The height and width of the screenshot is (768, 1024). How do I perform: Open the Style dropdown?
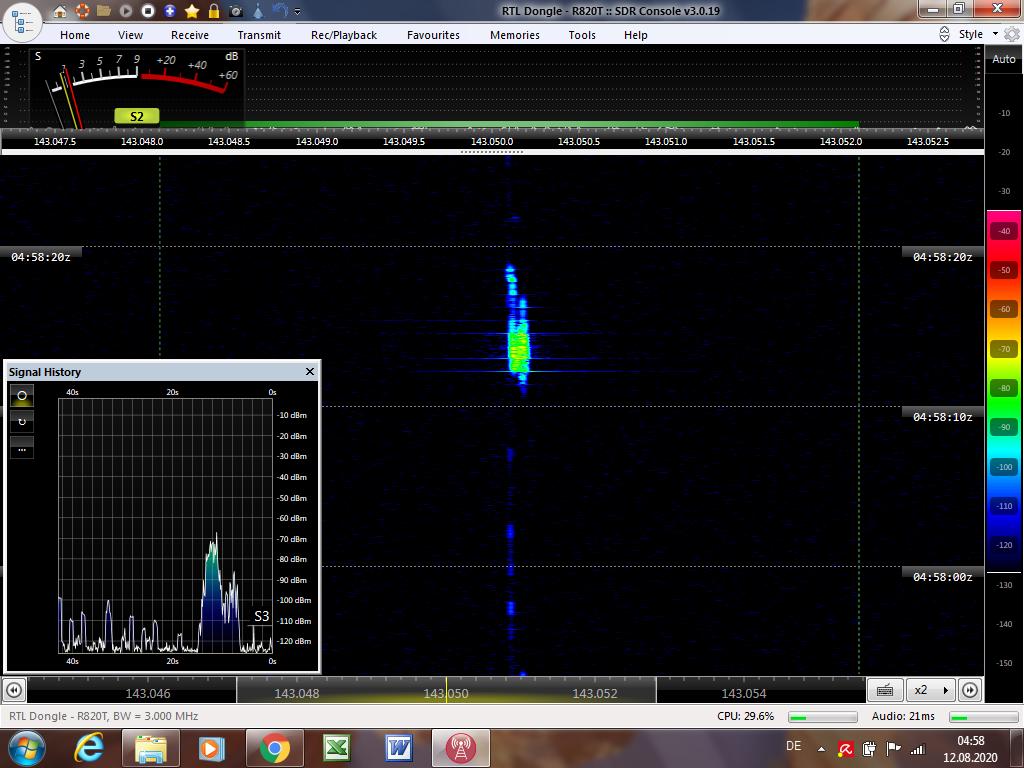[x=978, y=34]
